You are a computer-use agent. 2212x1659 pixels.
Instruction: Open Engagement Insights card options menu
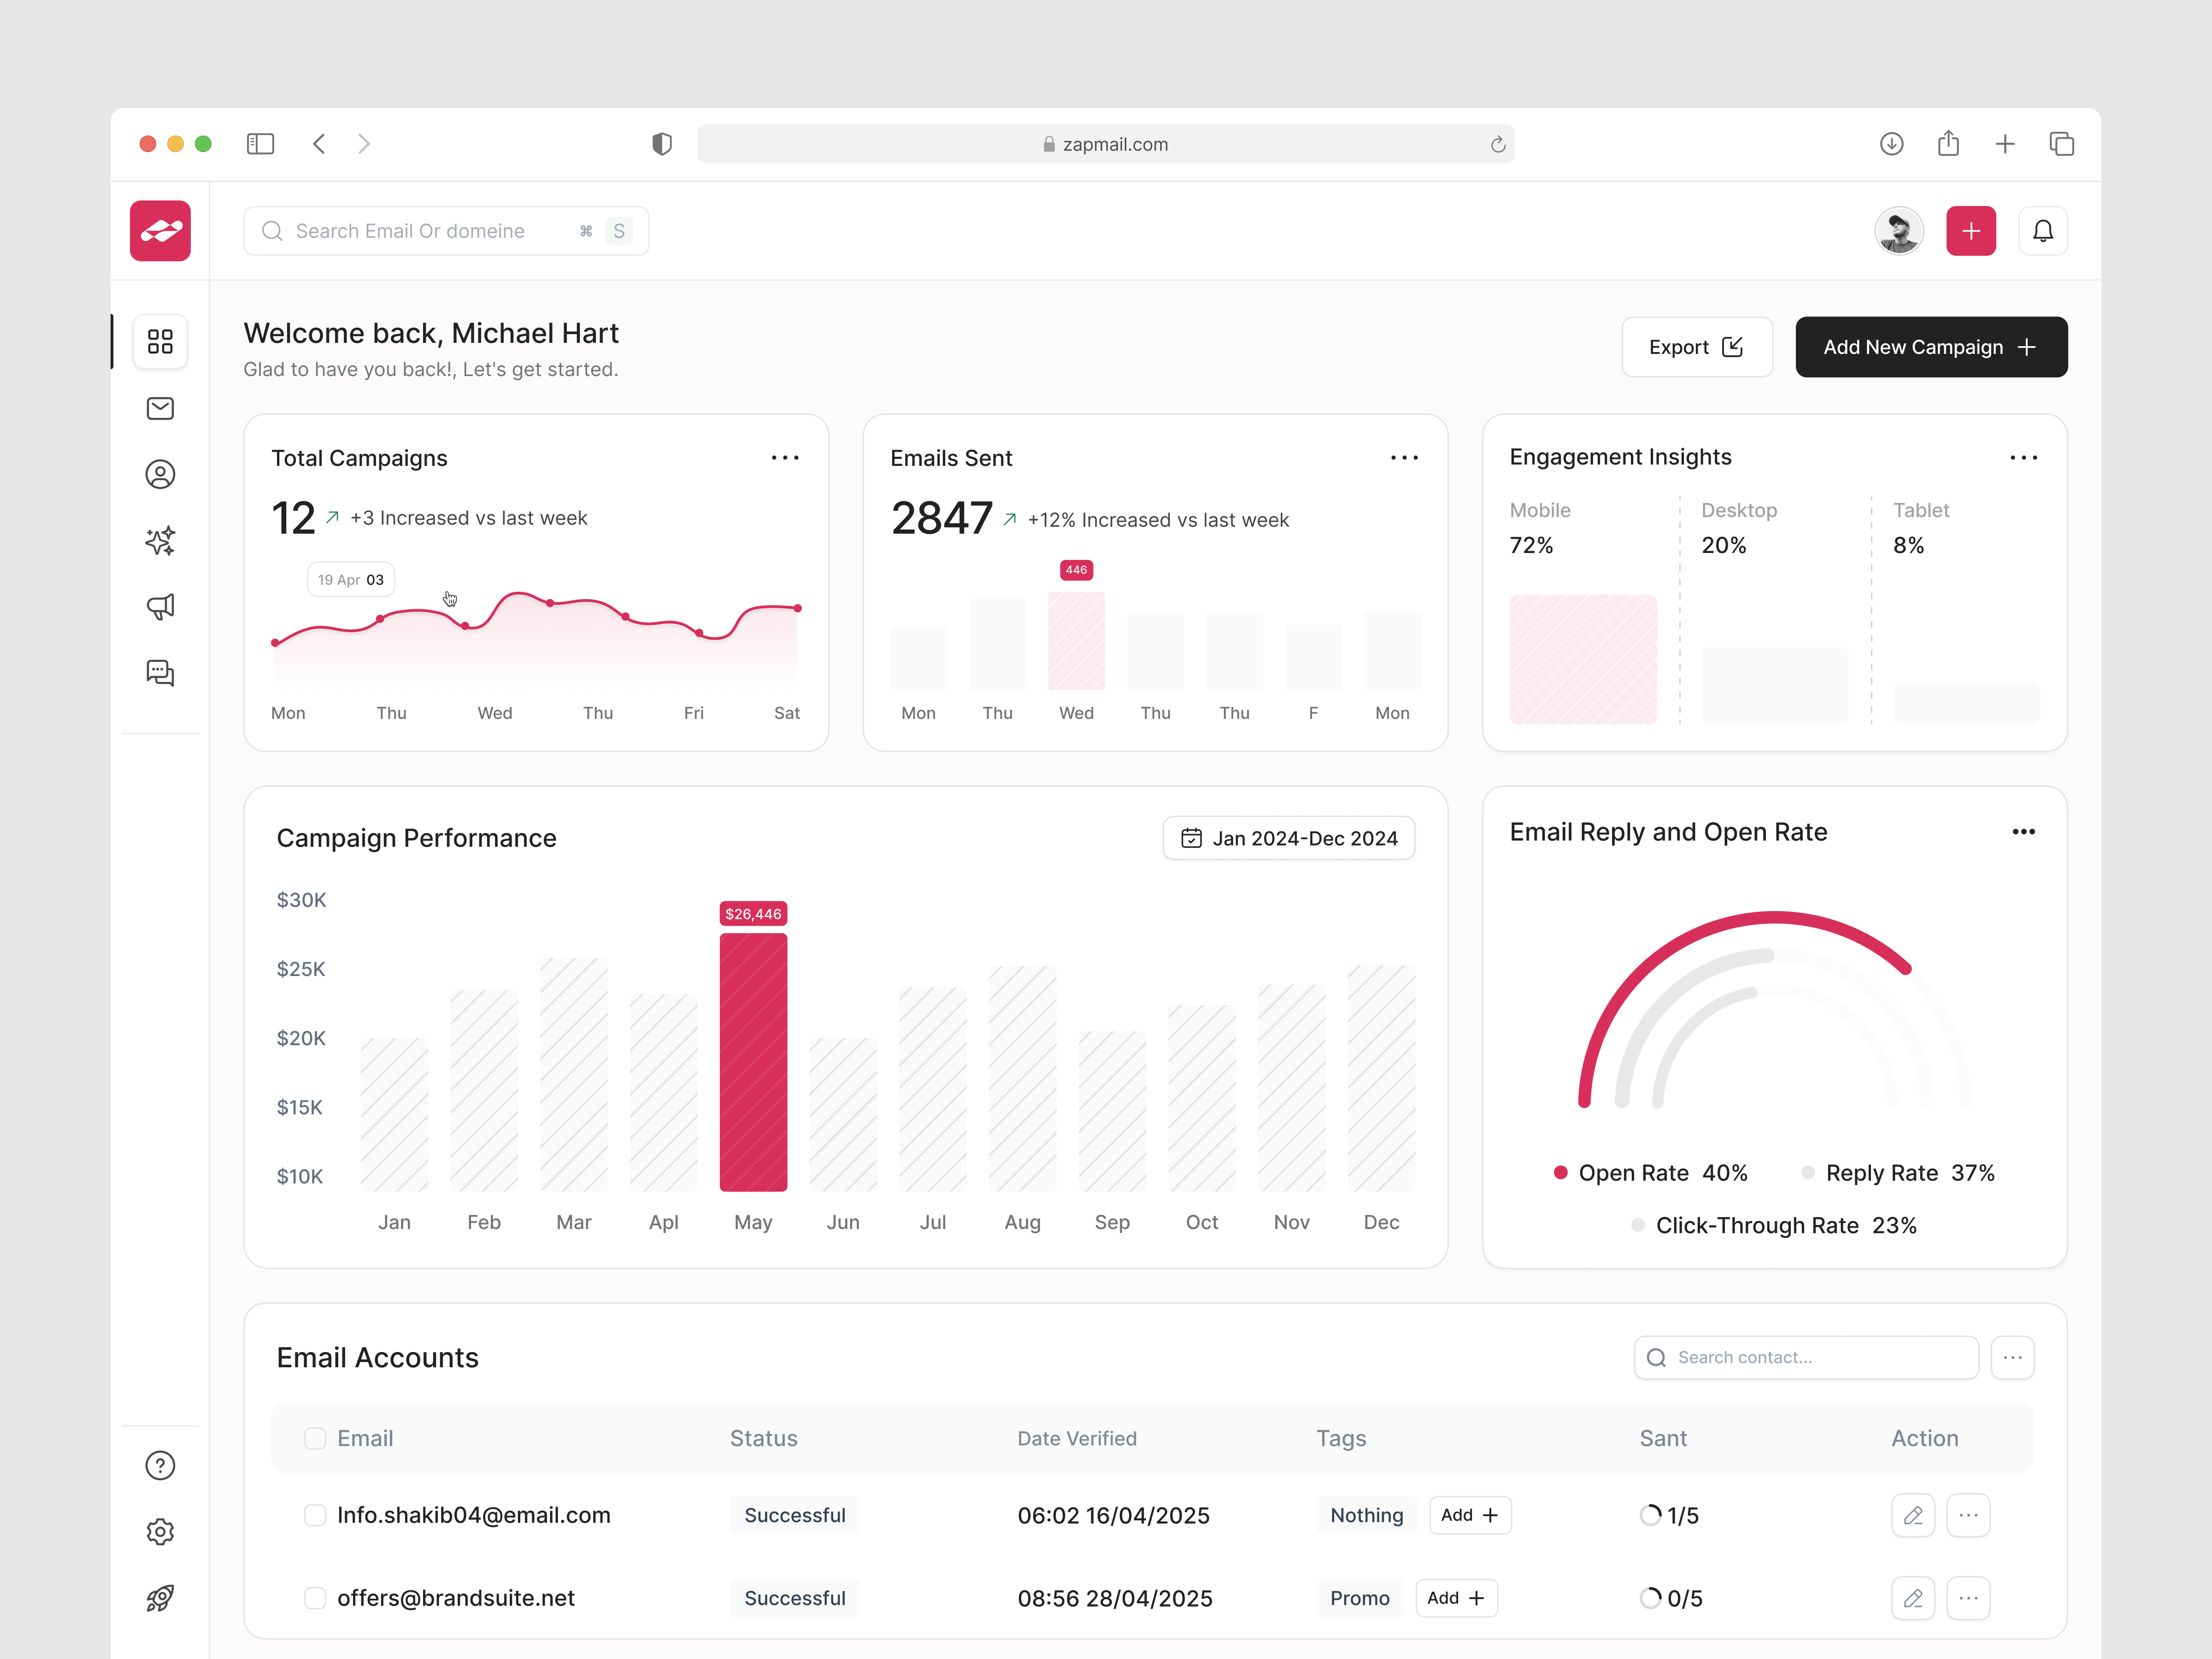click(2023, 458)
